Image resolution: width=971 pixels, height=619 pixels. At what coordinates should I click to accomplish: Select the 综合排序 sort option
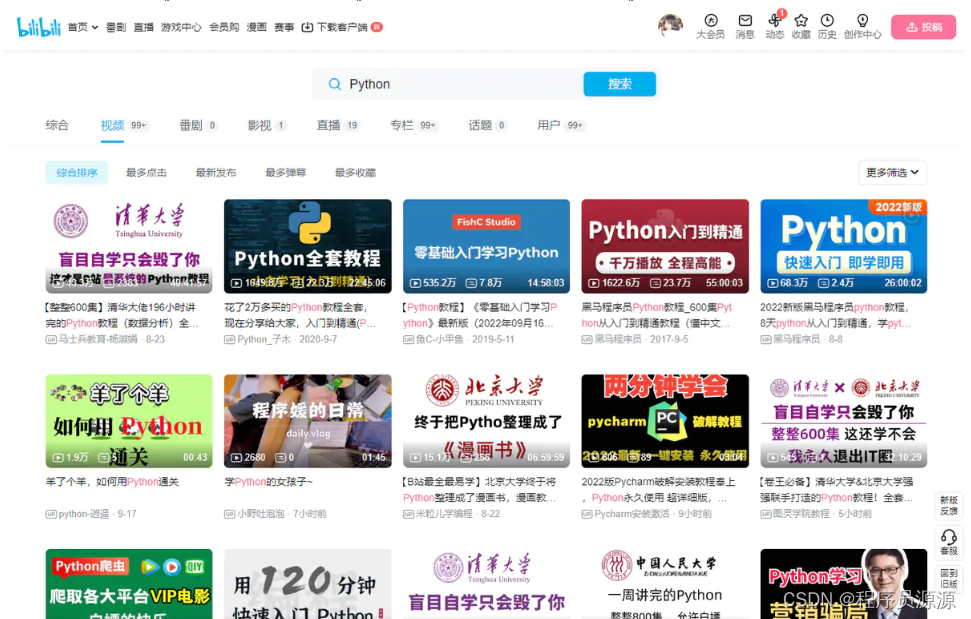pos(77,173)
